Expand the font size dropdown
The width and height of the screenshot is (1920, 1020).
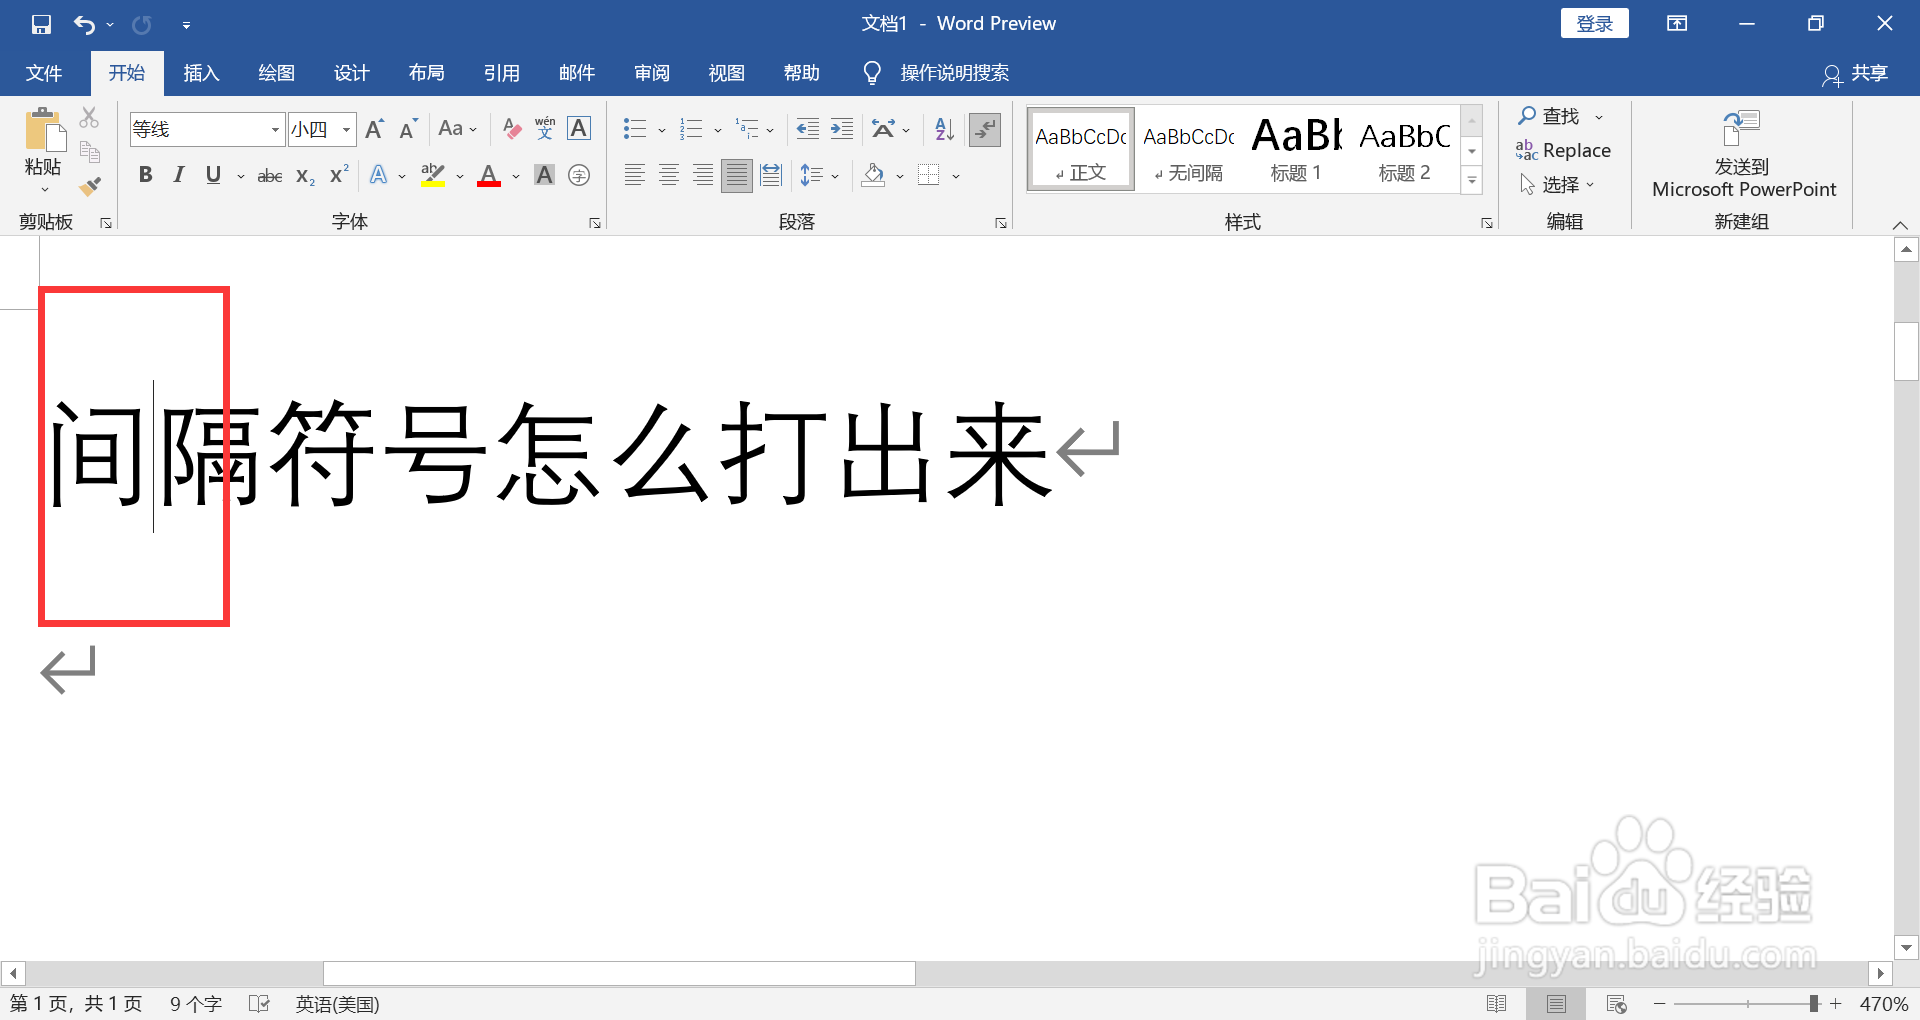[345, 129]
